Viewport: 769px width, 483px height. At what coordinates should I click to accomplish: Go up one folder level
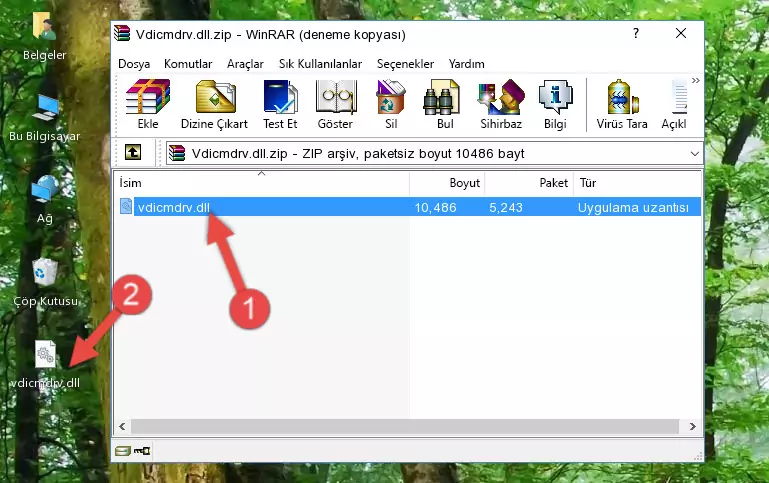[133, 153]
